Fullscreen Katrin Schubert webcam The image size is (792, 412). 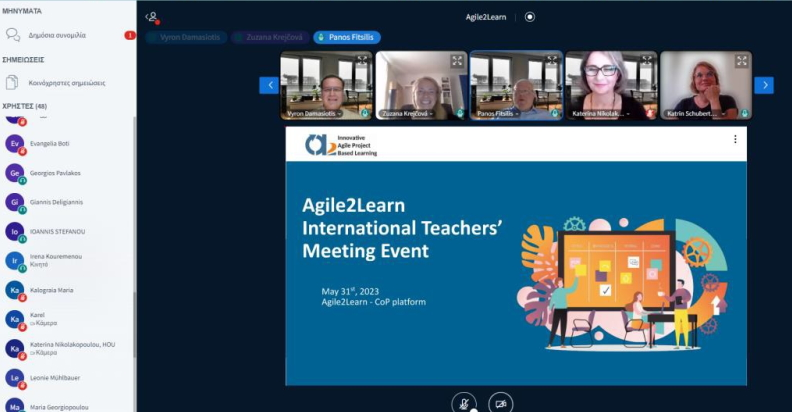pos(742,61)
